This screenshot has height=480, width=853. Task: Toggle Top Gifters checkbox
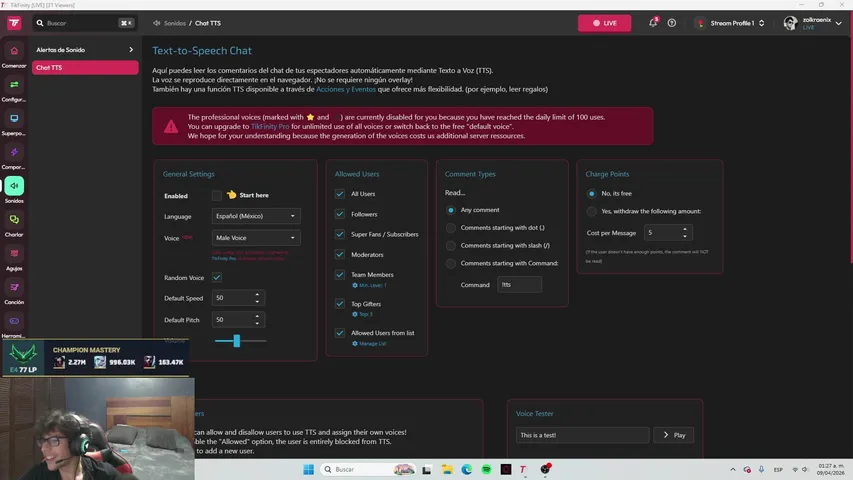339,304
